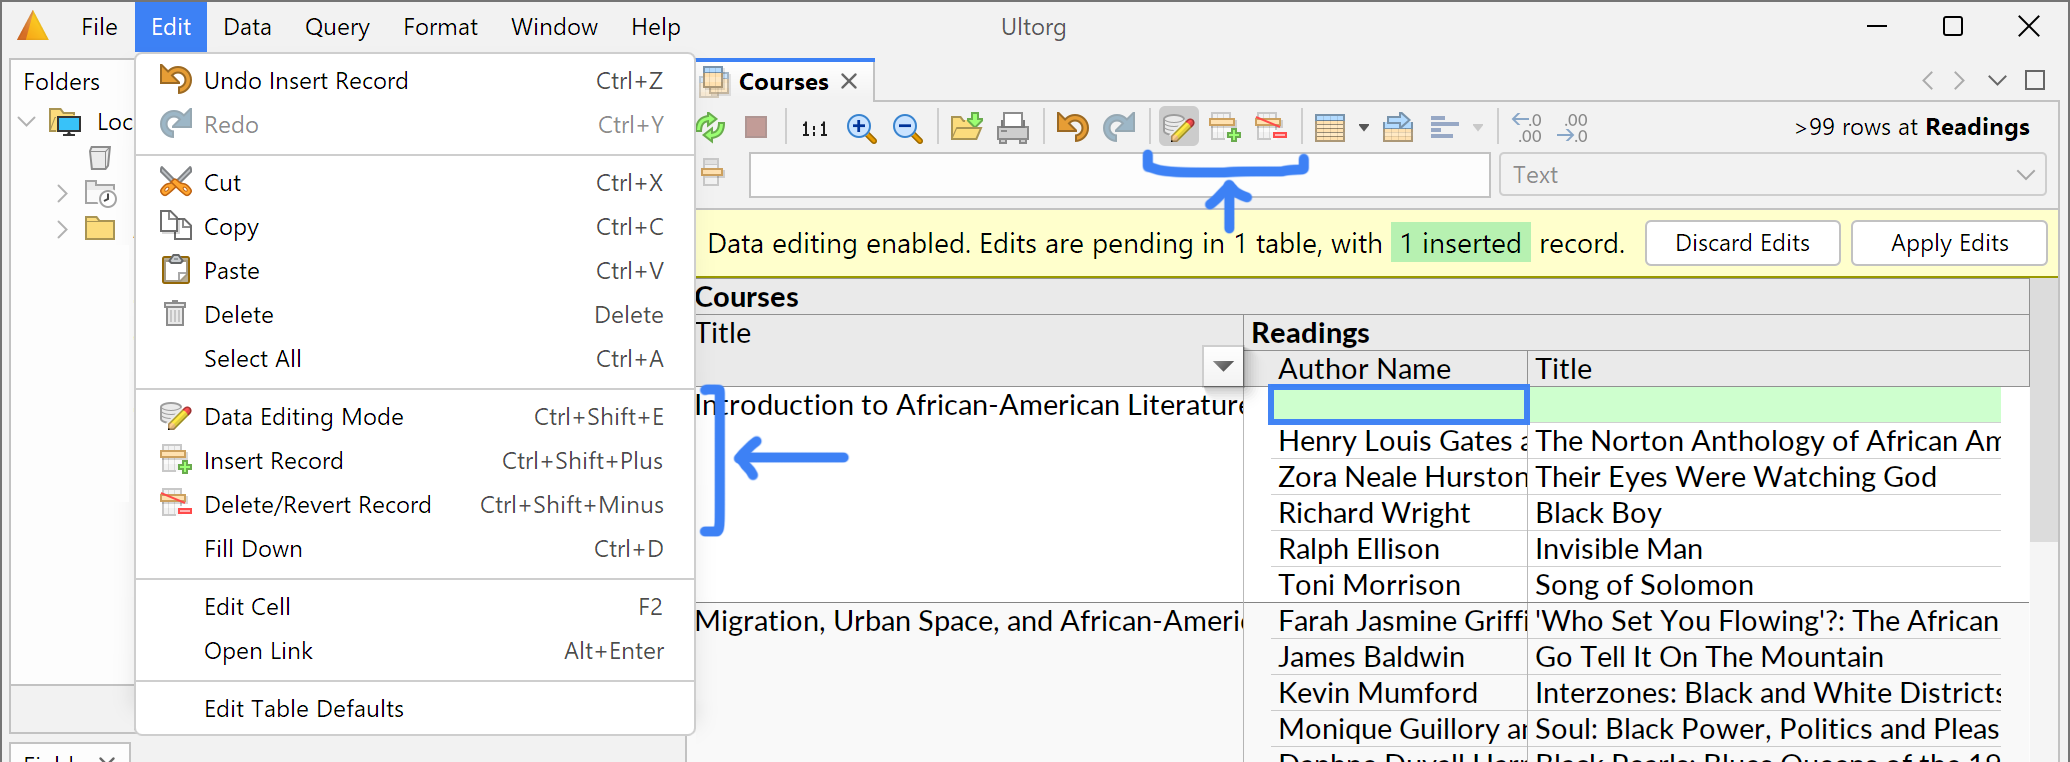
Task: Reset zoom to 1:1
Action: click(815, 128)
